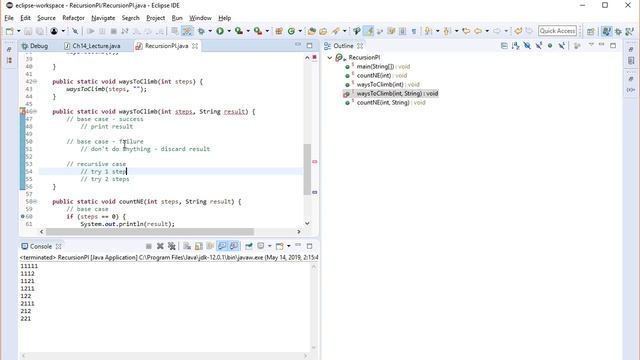
Task: Click the Skip All Breakpoints icon
Action: coord(75,31)
